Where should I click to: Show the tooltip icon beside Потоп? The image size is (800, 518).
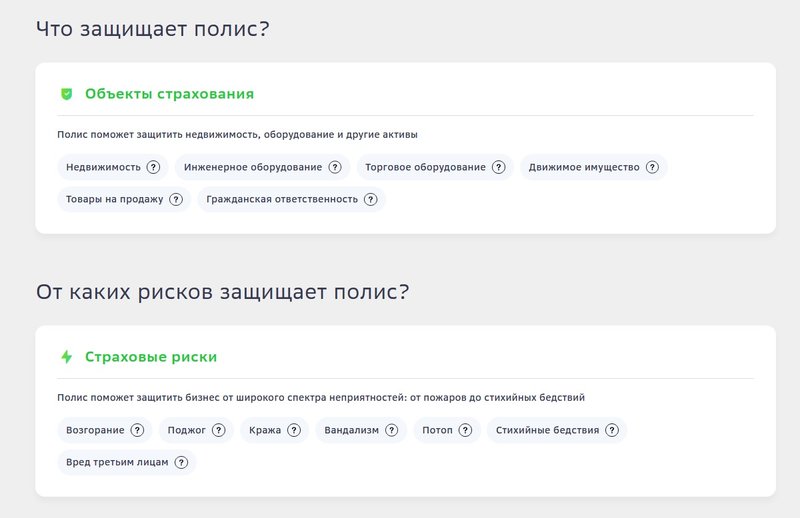(x=465, y=430)
